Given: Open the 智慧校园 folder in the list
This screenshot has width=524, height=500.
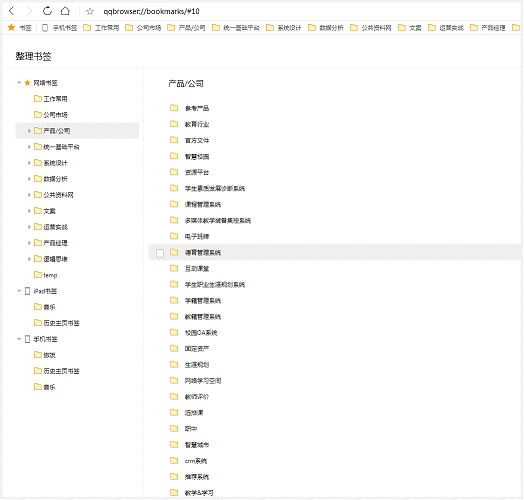Looking at the screenshot, I should pos(190,156).
